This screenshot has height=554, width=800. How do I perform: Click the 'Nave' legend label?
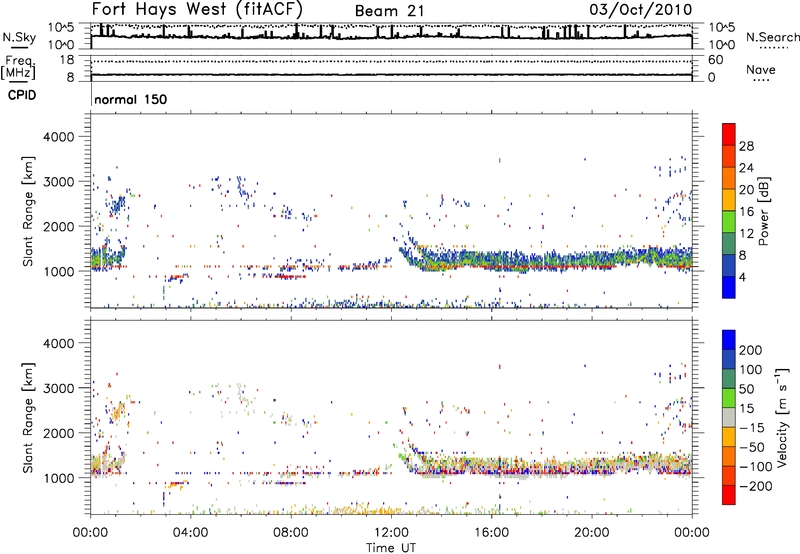760,69
